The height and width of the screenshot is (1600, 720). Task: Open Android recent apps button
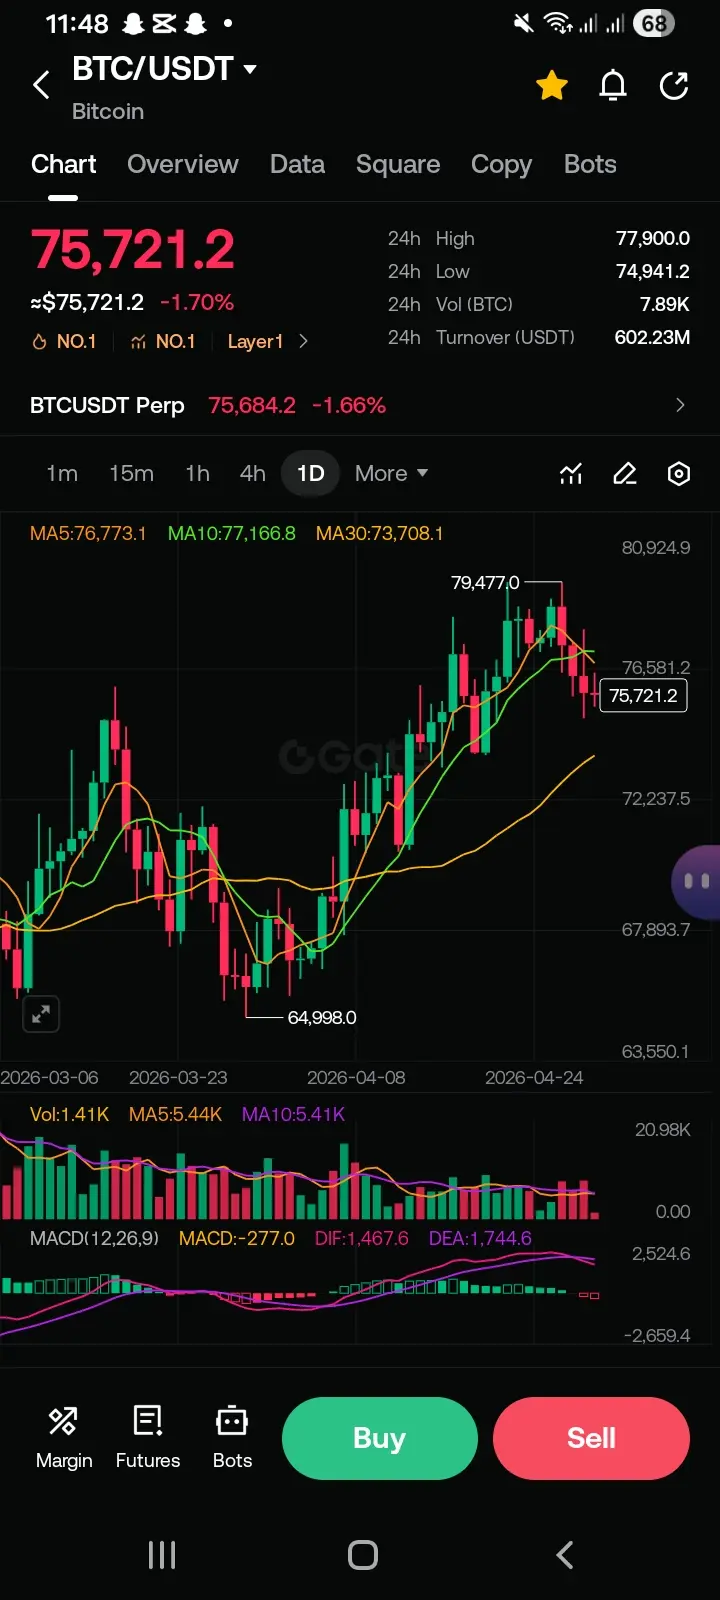(x=162, y=1555)
